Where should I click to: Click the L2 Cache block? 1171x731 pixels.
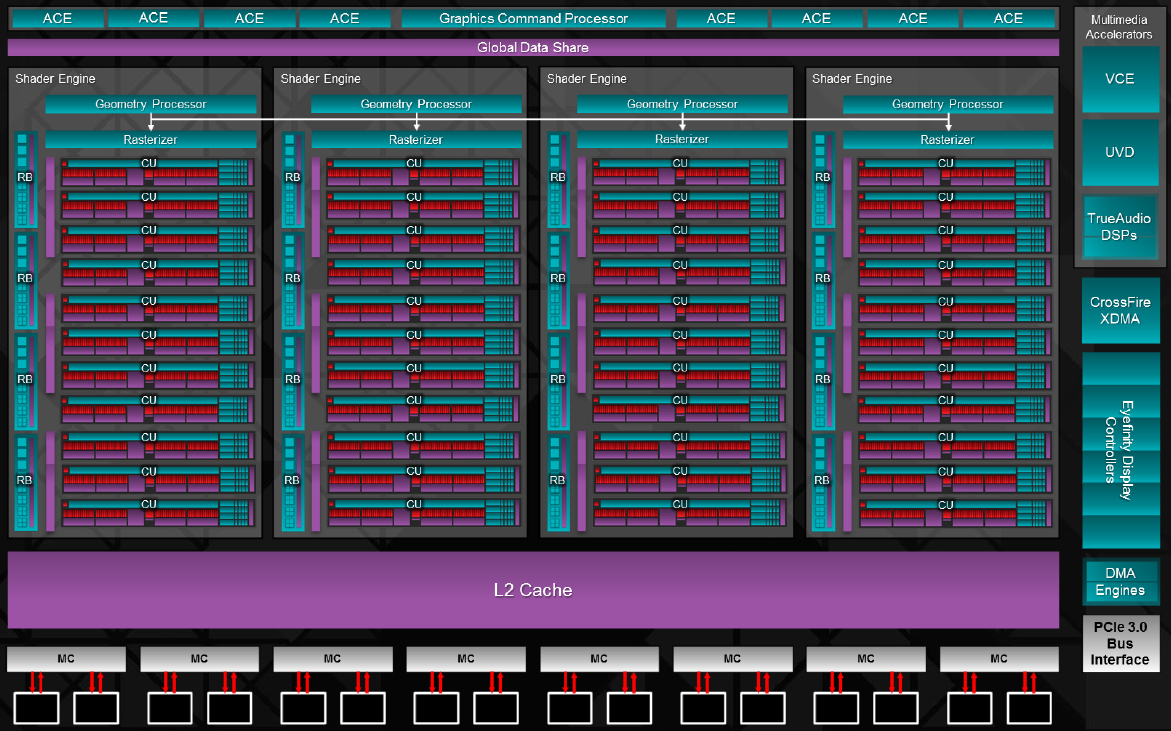532,590
